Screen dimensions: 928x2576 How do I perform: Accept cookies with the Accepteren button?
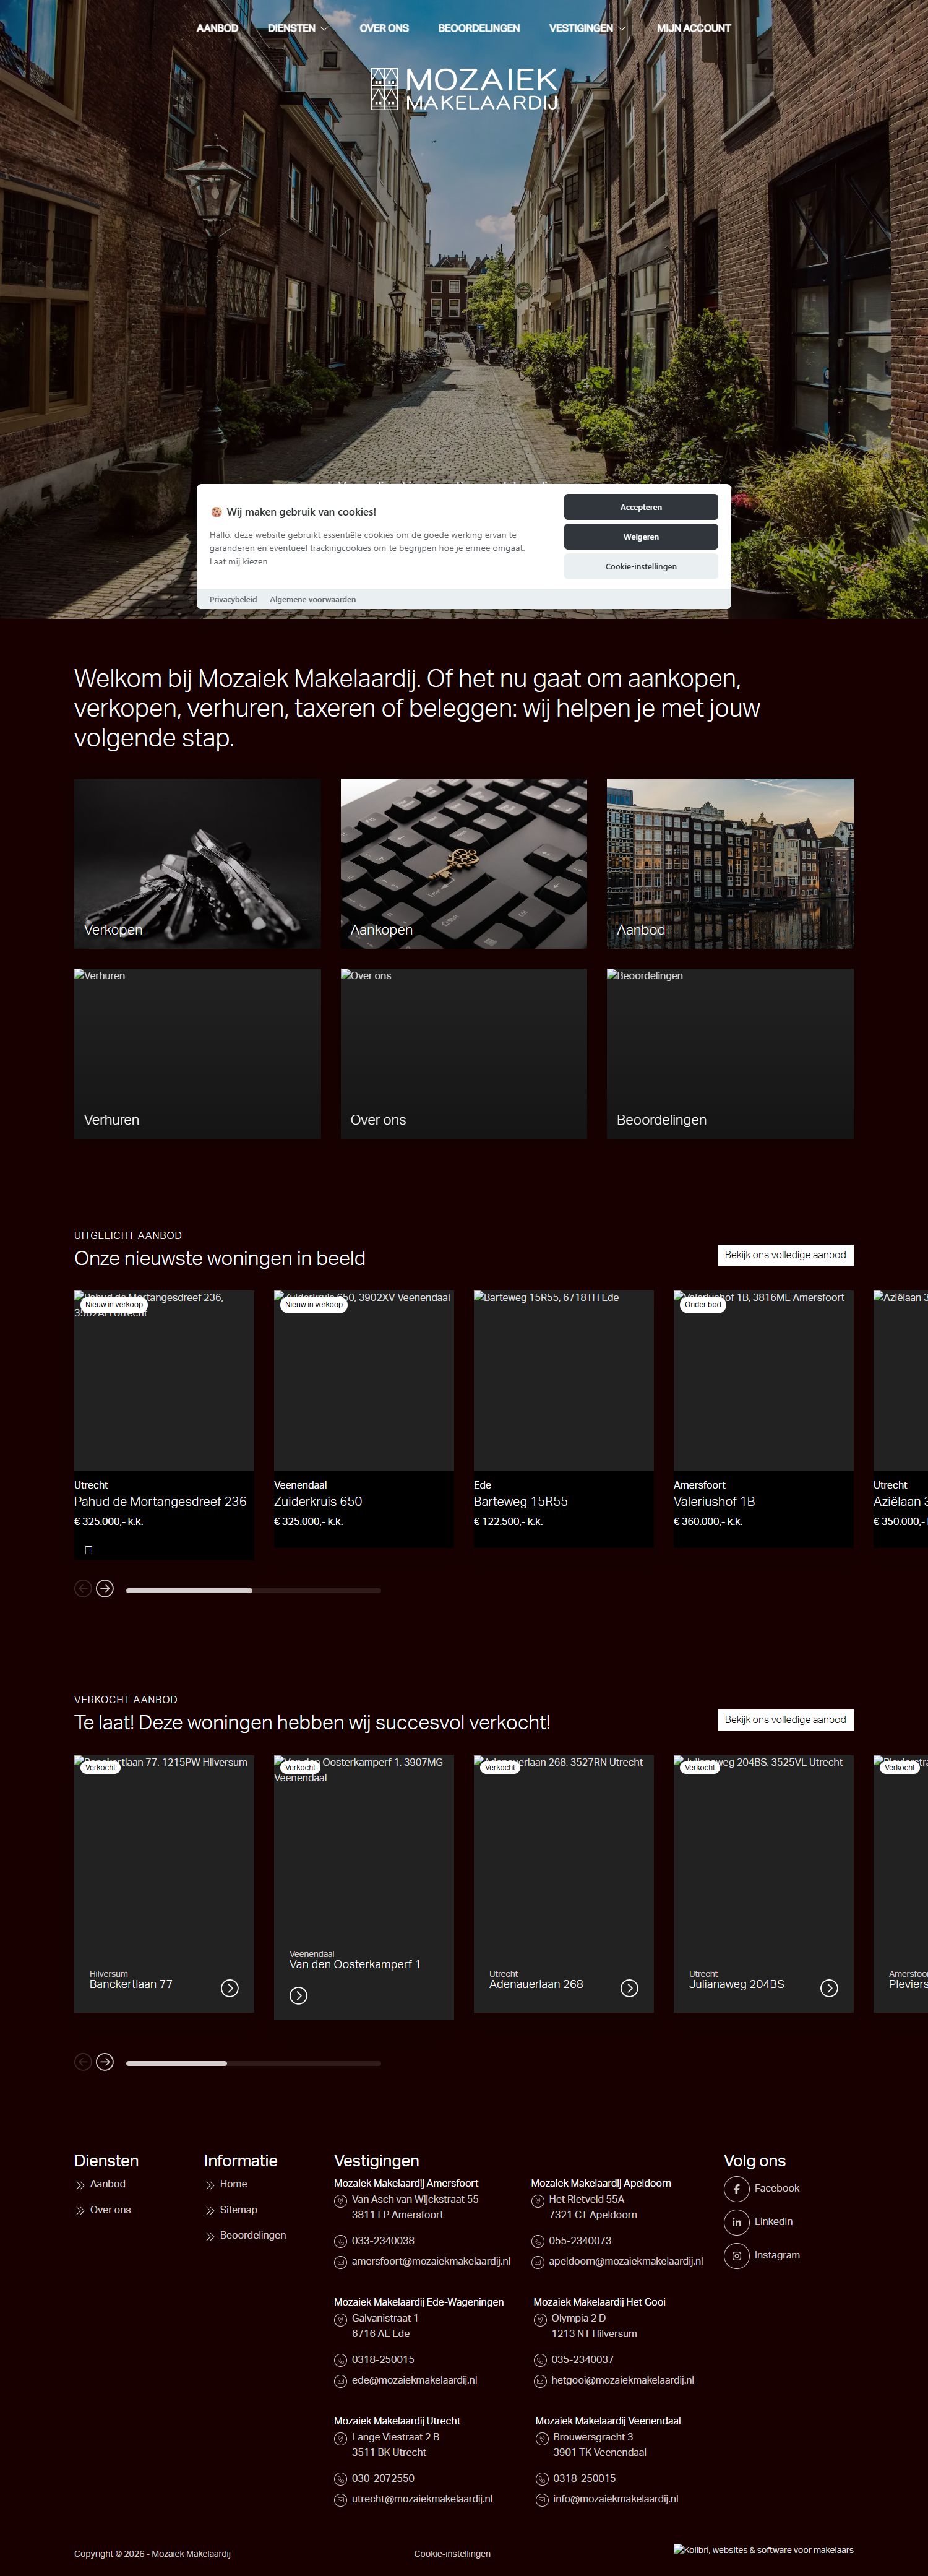[x=640, y=507]
